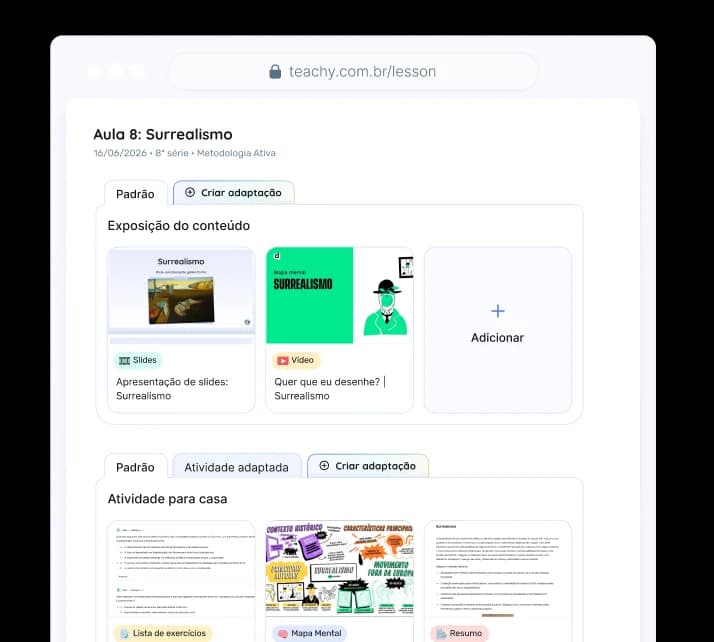Image resolution: width=714 pixels, height=642 pixels.
Task: Click the Resumo badge icon
Action: (x=441, y=633)
